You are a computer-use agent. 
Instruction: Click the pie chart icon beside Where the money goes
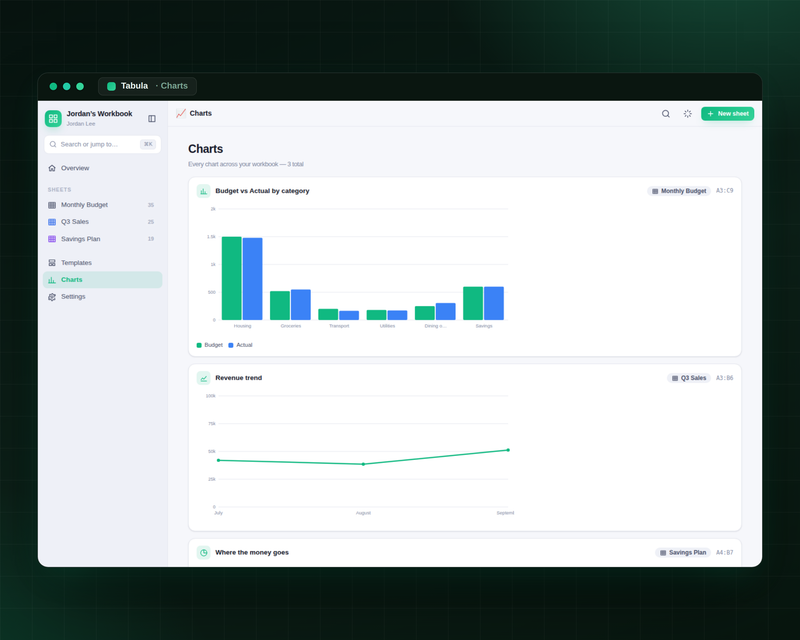pyautogui.click(x=204, y=553)
